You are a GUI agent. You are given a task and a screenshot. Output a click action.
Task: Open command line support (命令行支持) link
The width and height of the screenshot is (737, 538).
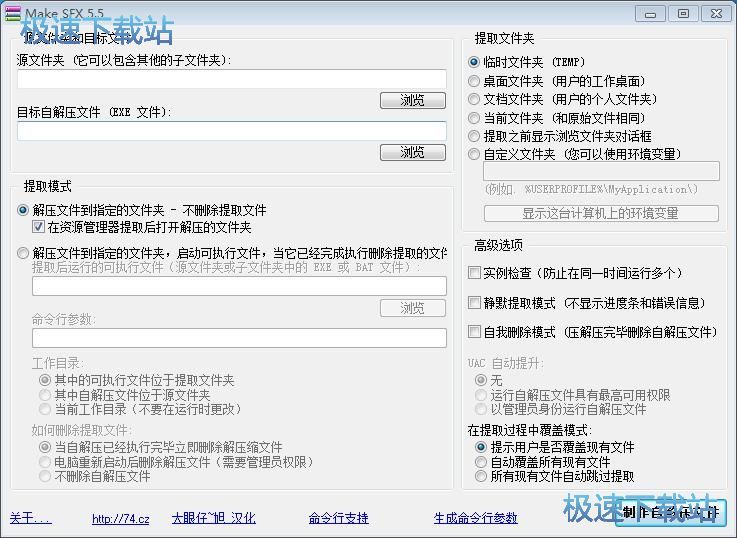(338, 518)
